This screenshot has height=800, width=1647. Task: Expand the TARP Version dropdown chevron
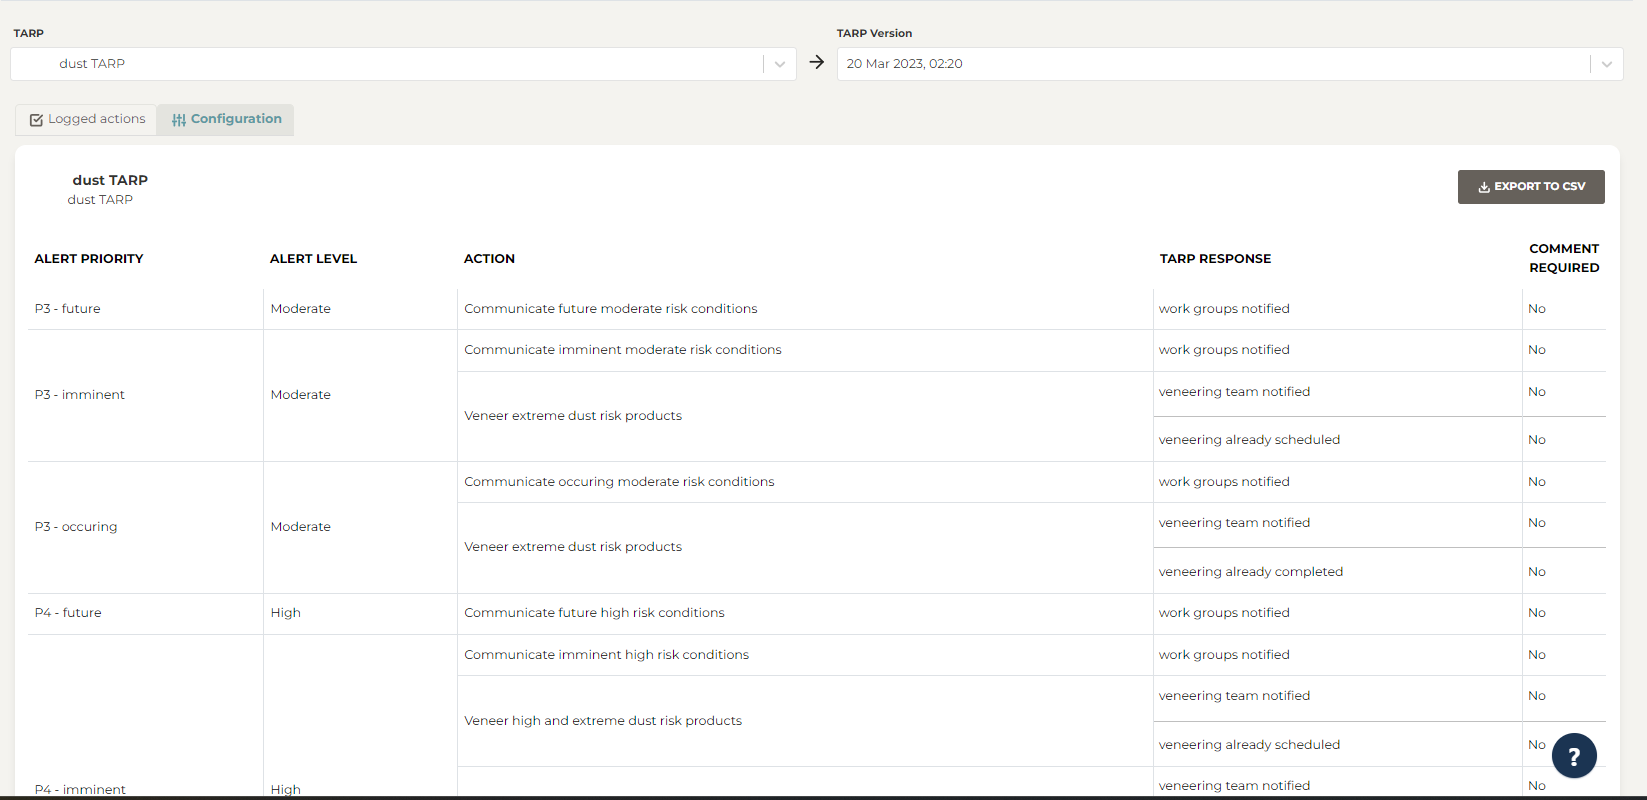(x=1606, y=64)
